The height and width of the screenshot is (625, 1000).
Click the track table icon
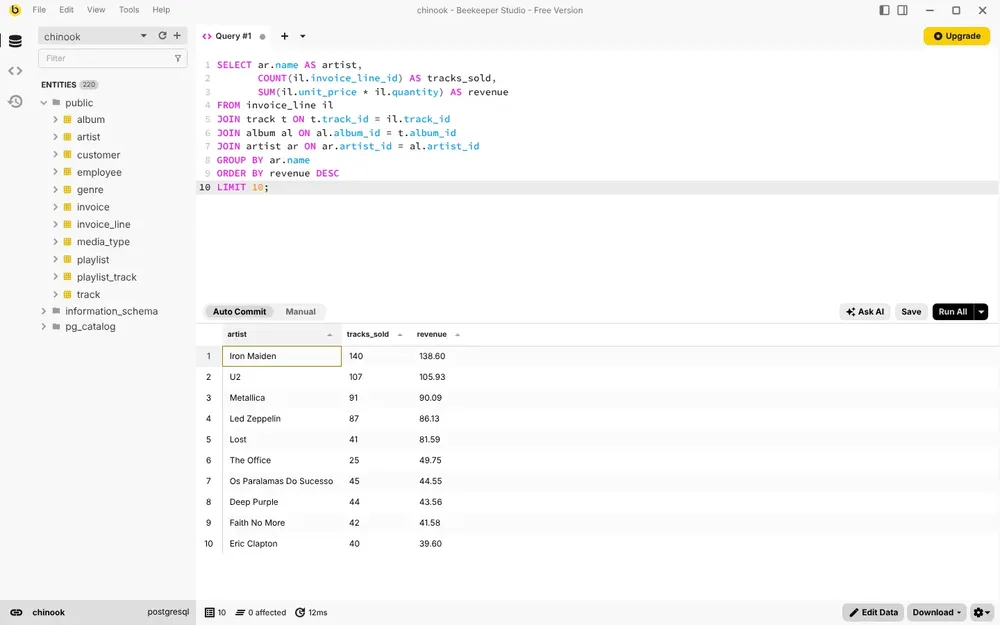click(x=68, y=294)
